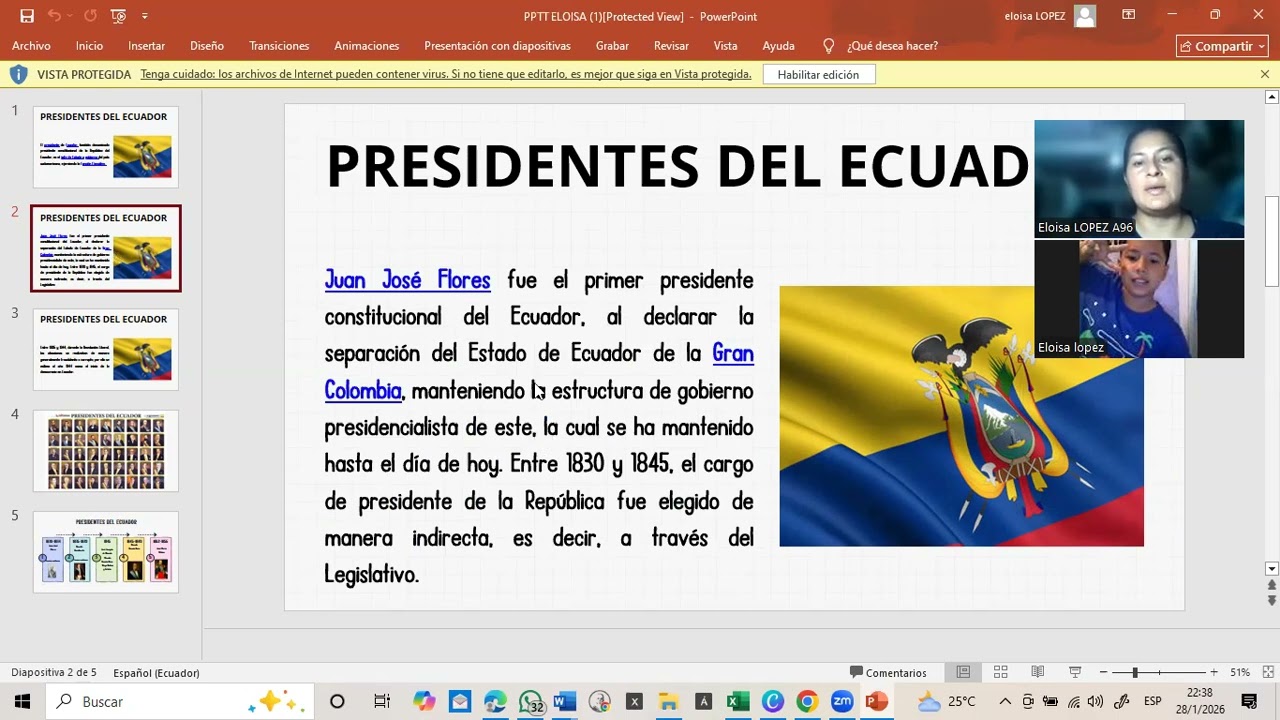
Task: Click the ¿Qué desea hacer? search box
Action: pos(892,46)
